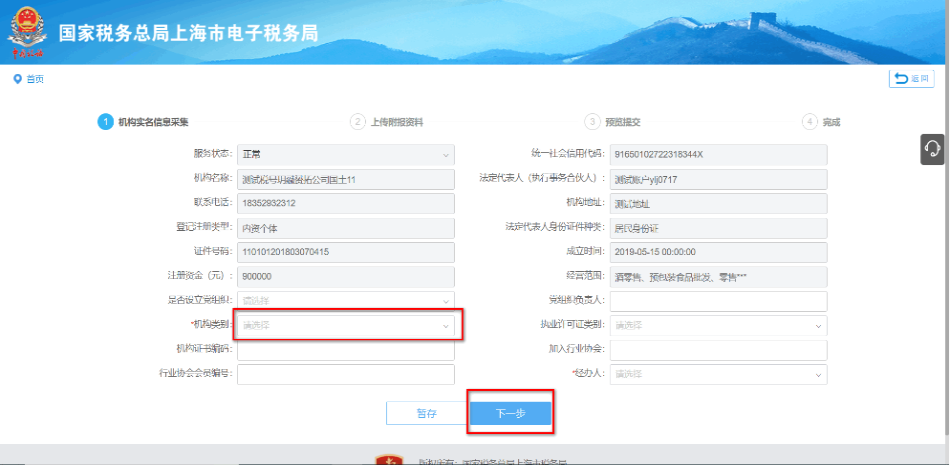950x465 pixels.
Task: Click the footer emblem icon
Action: (x=388, y=459)
